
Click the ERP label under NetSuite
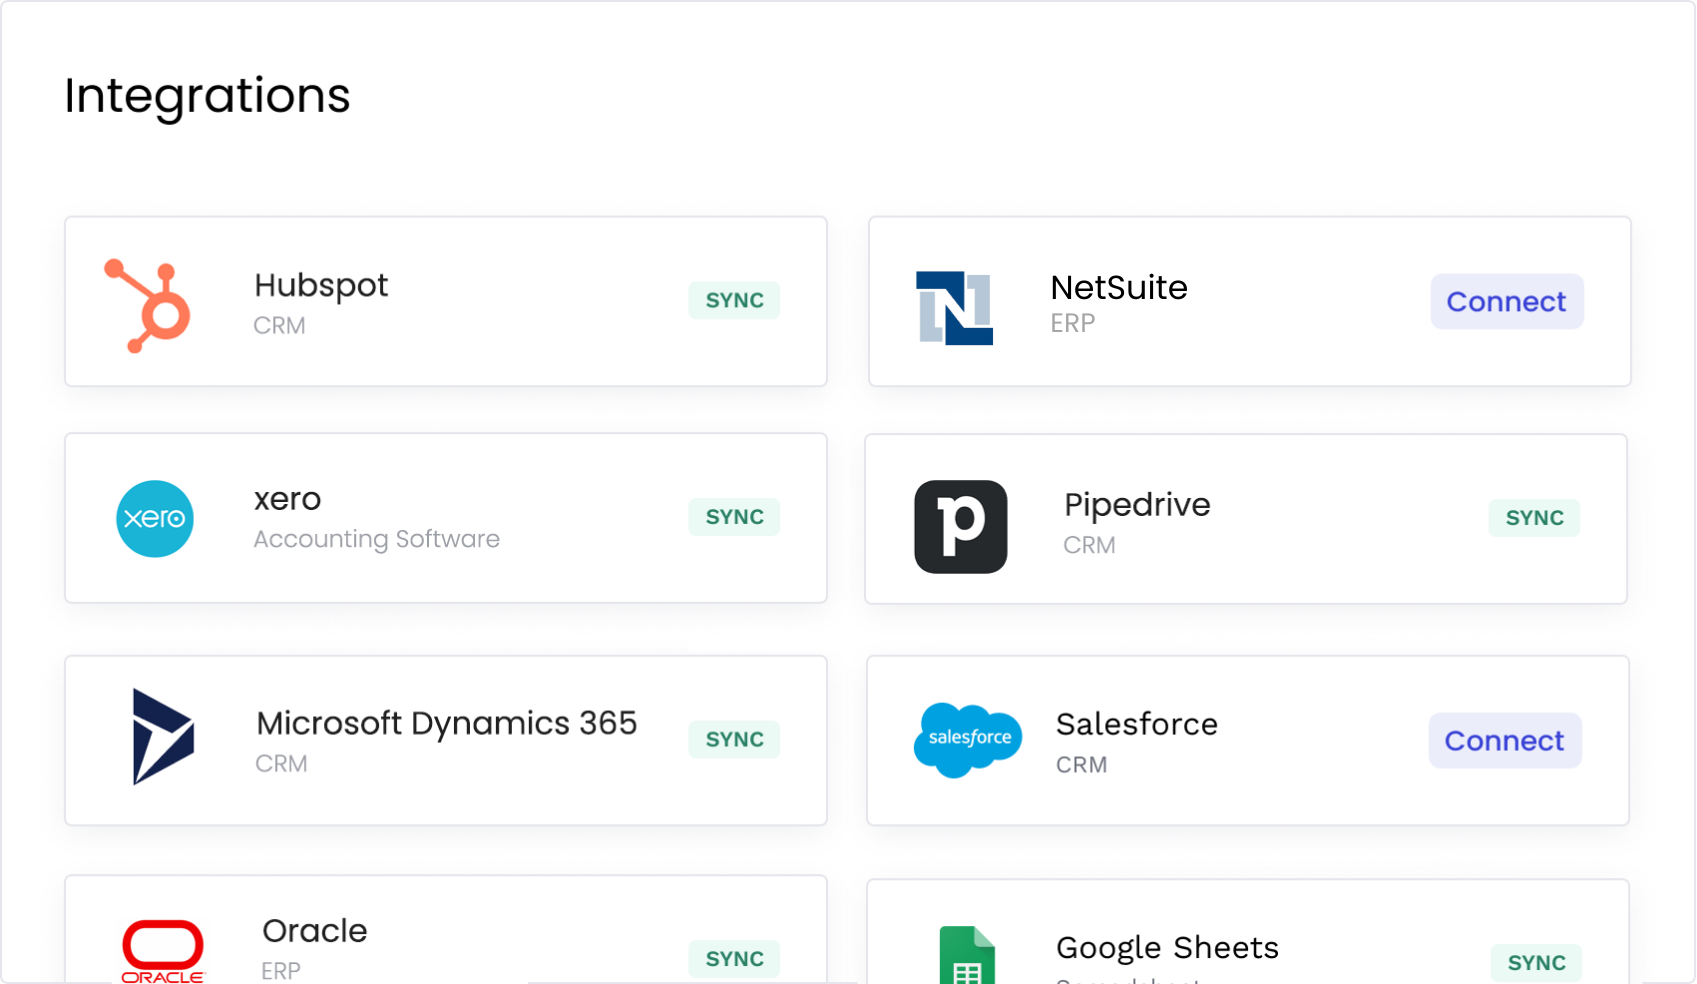[1073, 323]
